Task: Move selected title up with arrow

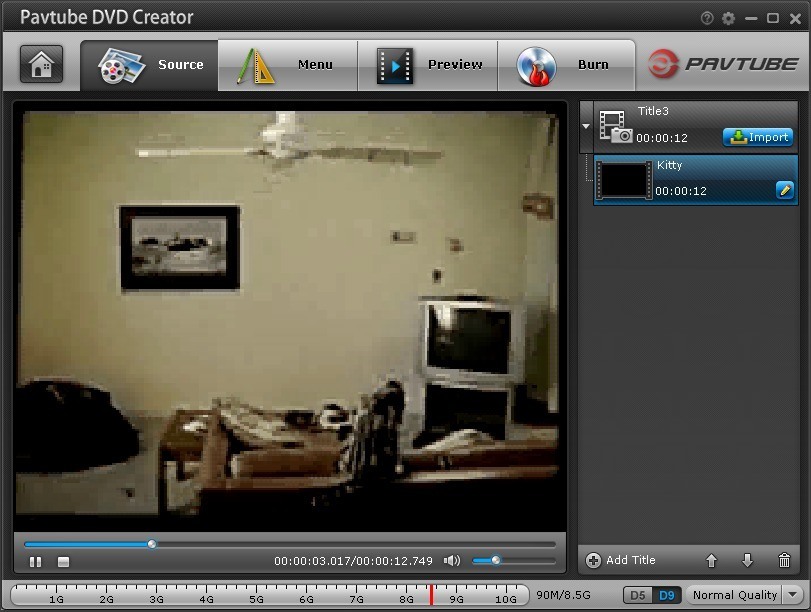Action: 712,561
